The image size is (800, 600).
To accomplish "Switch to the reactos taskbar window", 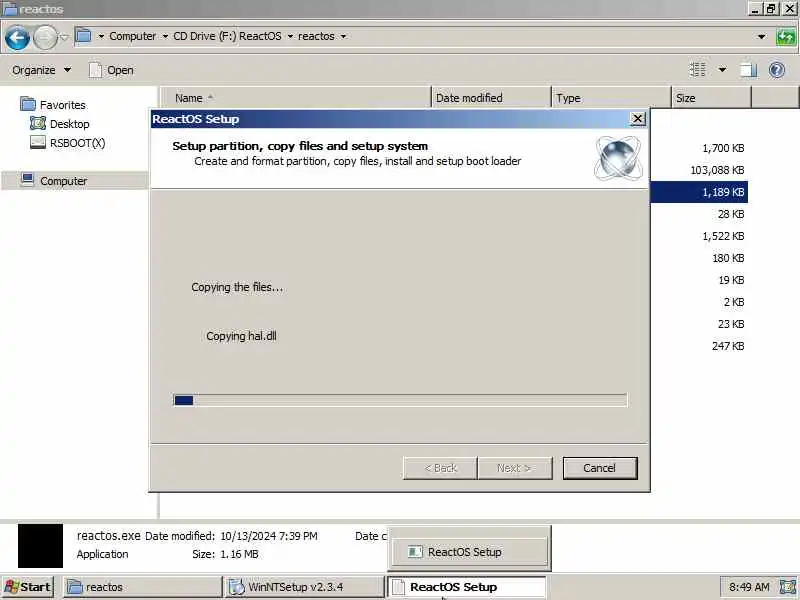I will coord(142,587).
